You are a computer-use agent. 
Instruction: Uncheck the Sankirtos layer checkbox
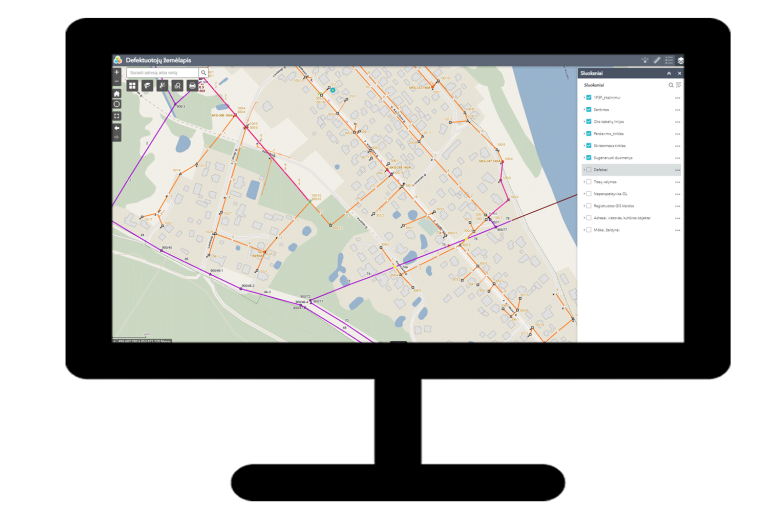pos(589,110)
